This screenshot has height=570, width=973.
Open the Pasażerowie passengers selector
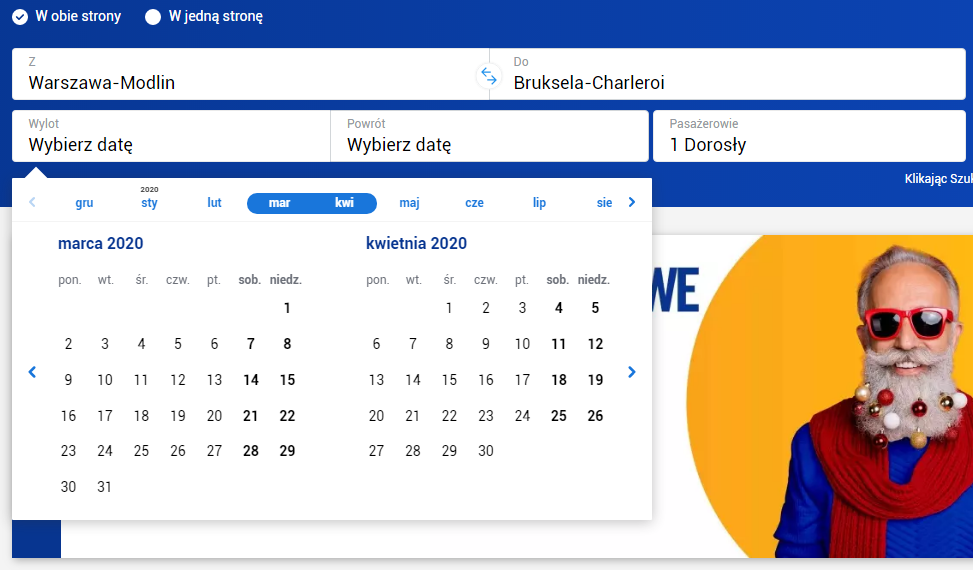(x=809, y=136)
